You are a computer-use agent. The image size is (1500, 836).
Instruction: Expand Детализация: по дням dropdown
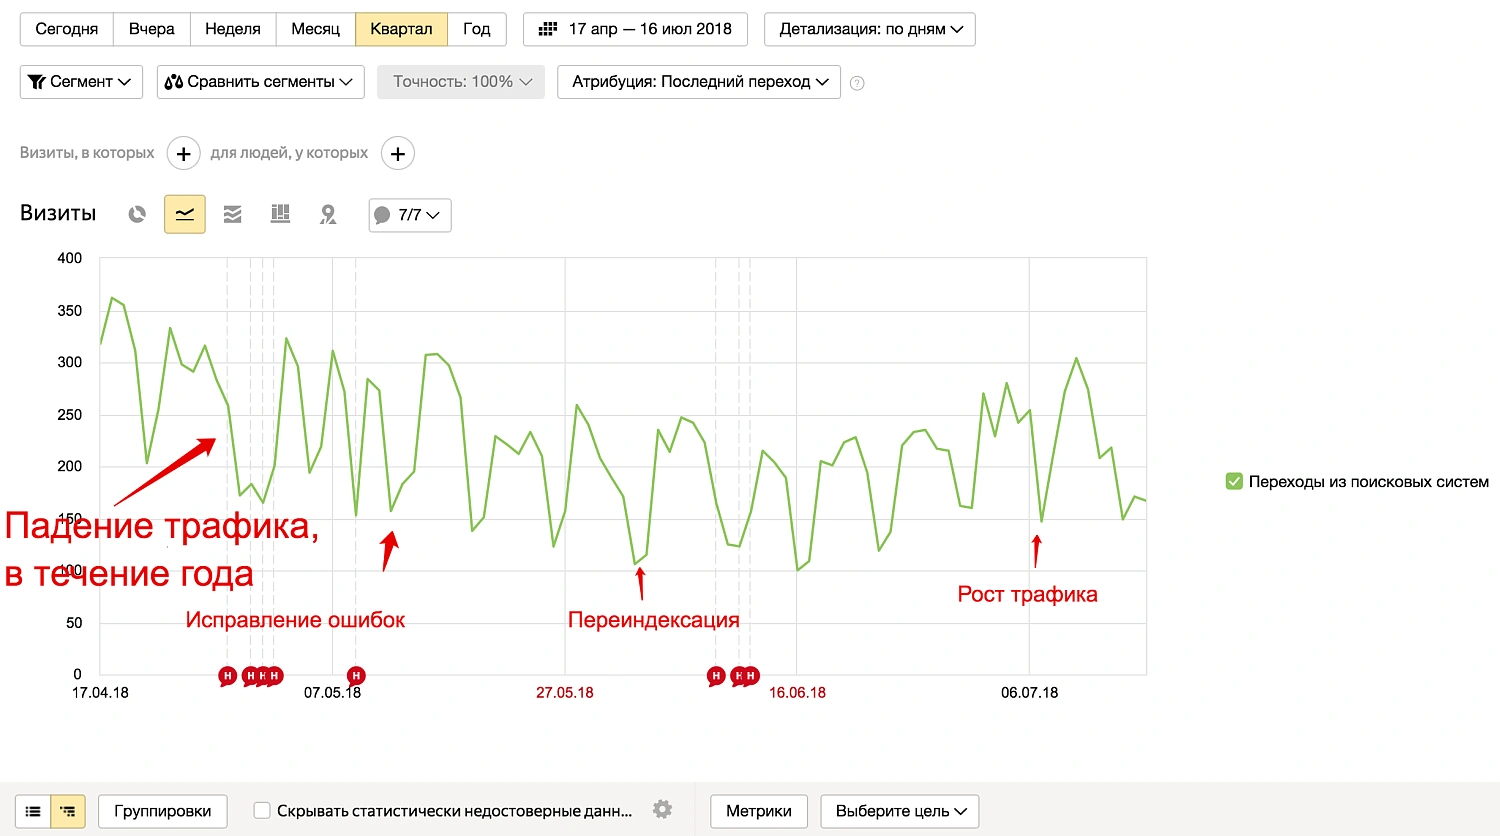point(869,29)
